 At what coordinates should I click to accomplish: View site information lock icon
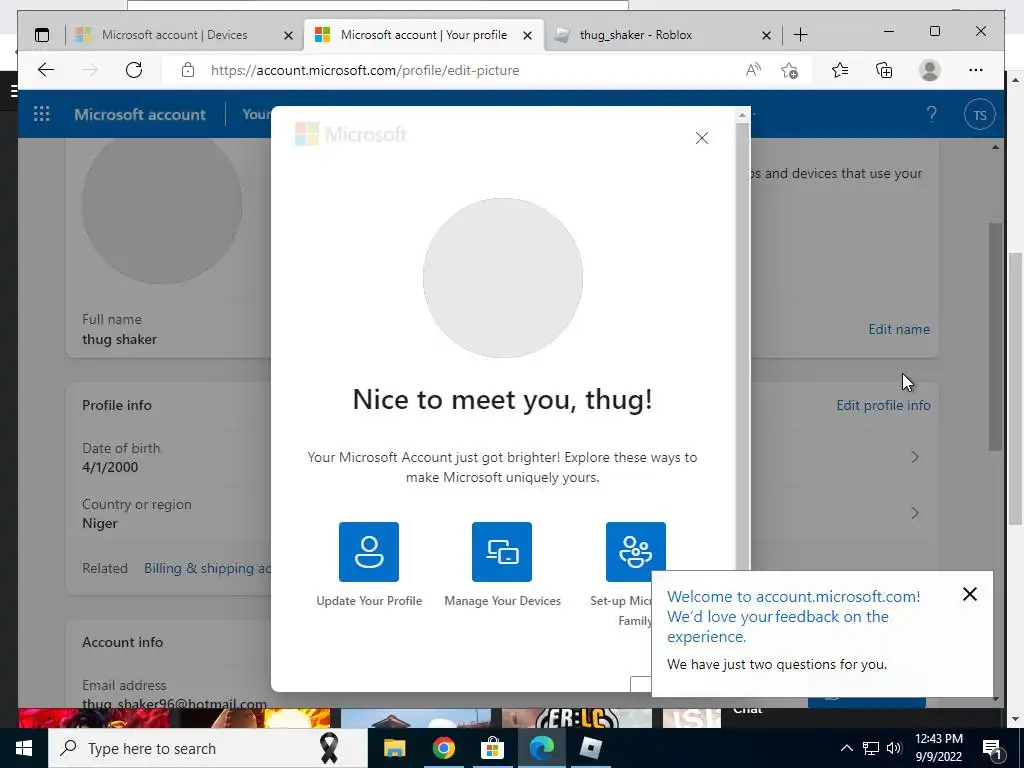pyautogui.click(x=188, y=70)
